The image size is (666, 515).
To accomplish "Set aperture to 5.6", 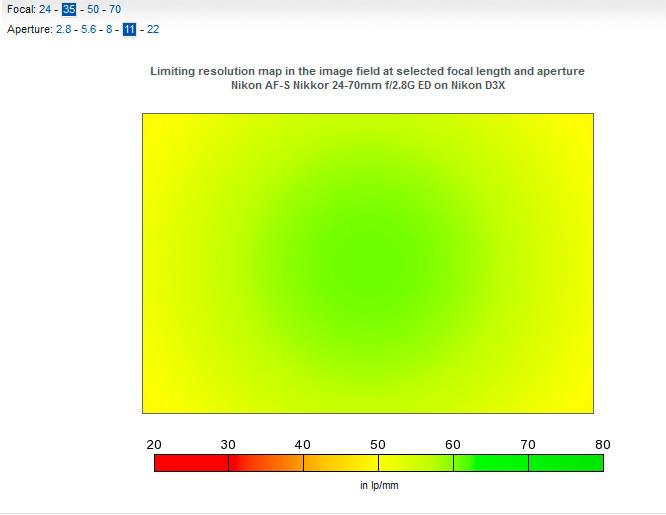I will 89,29.
